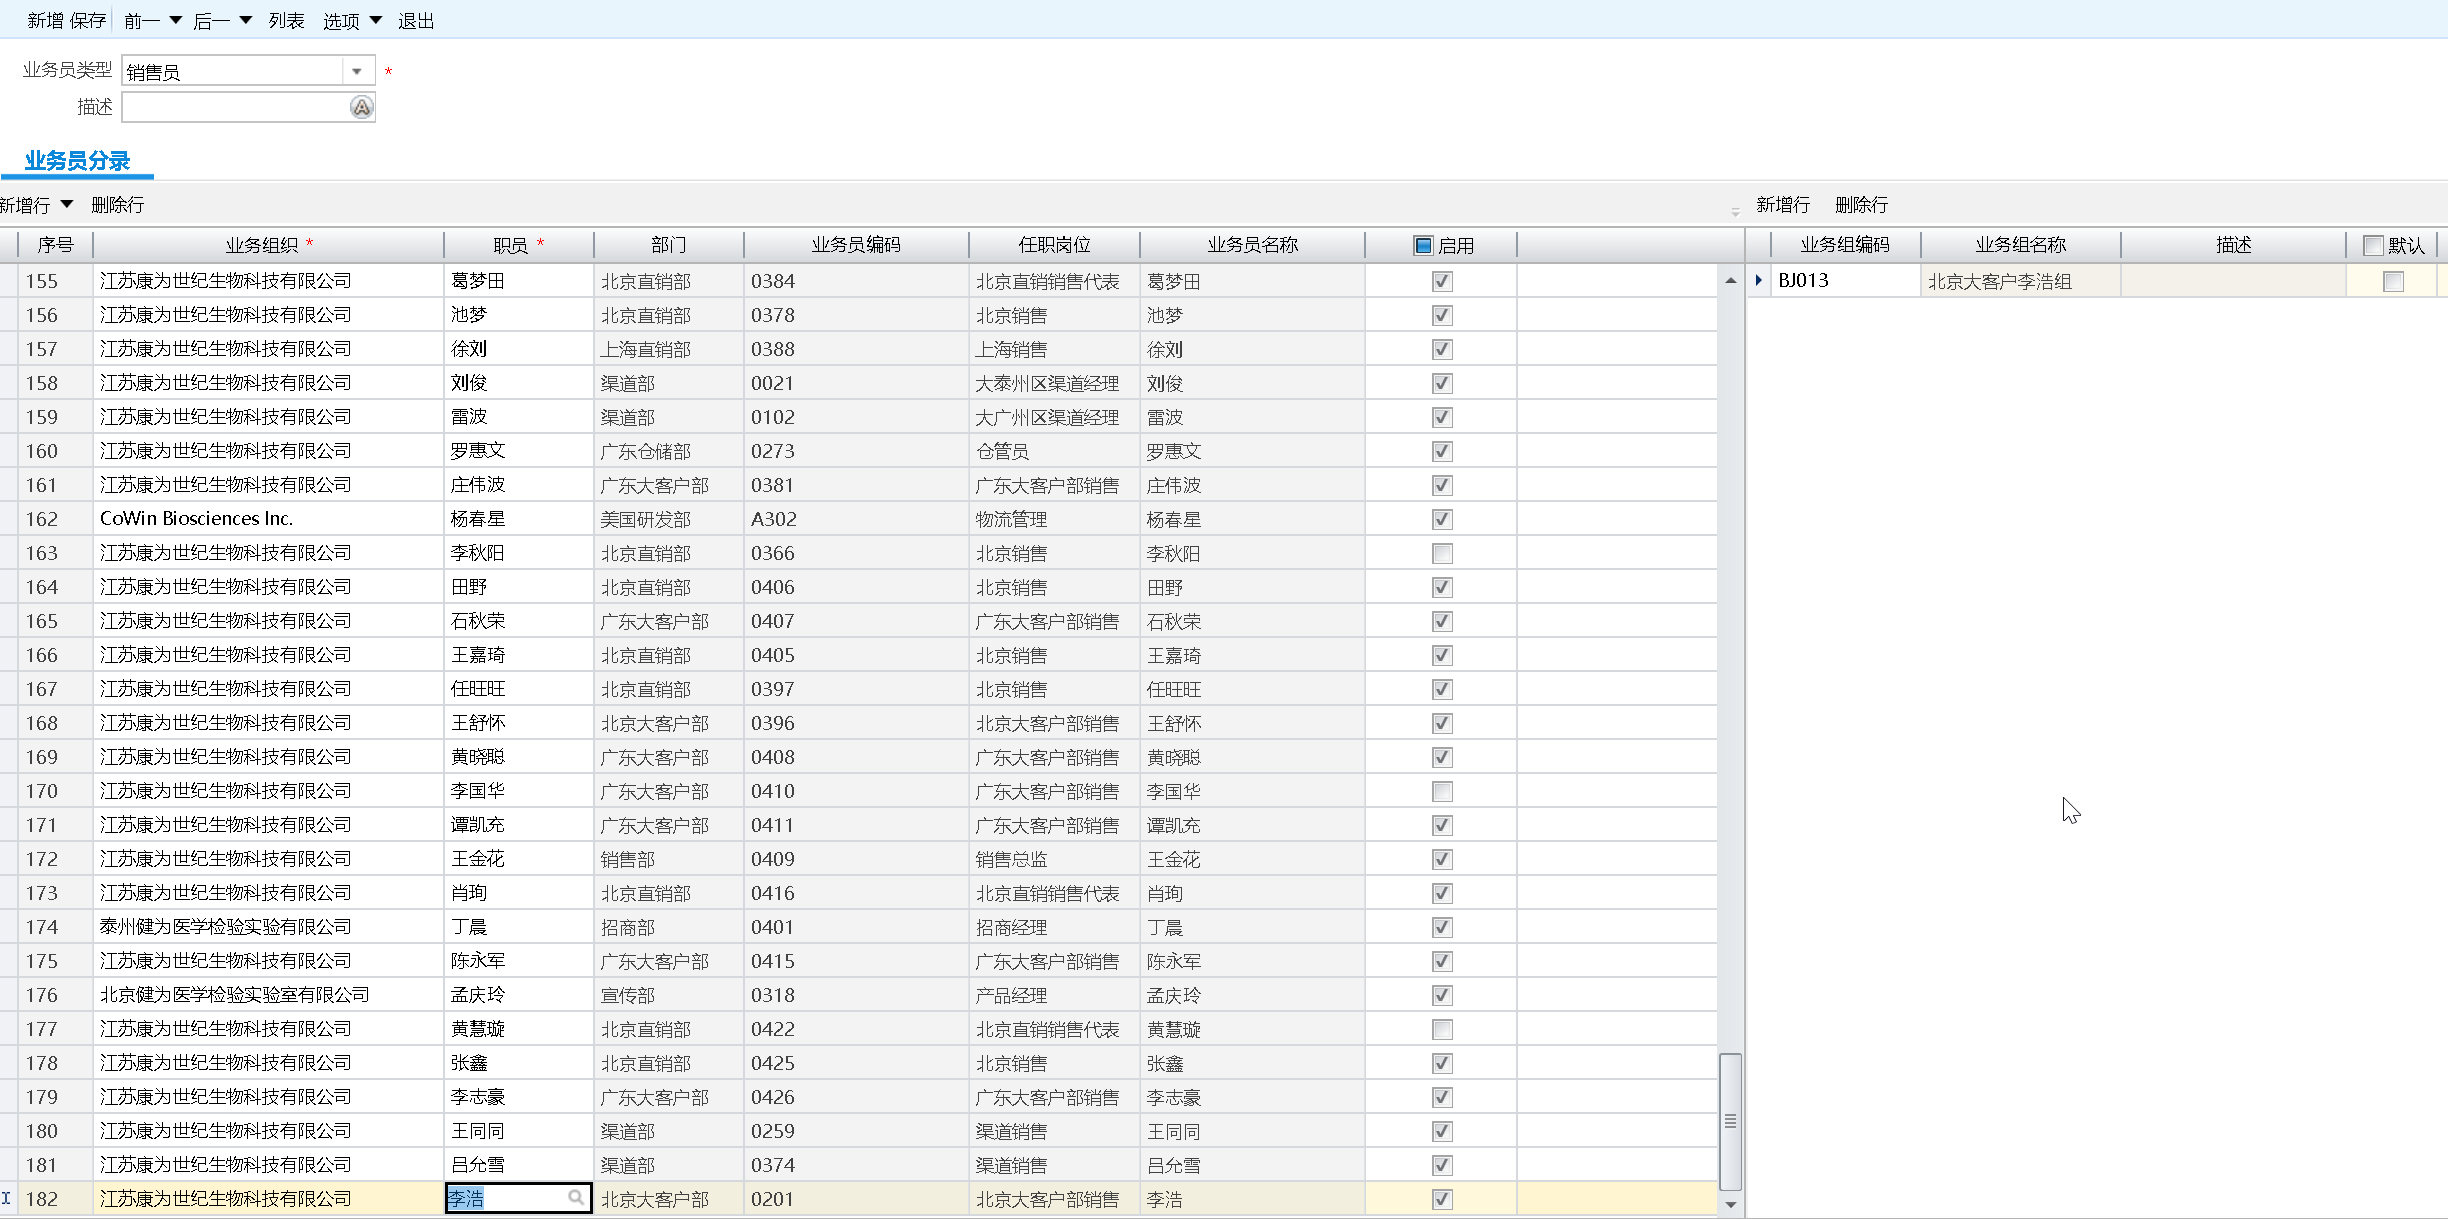The width and height of the screenshot is (2448, 1219).
Task: Select the 北京健为医学检验实验室有限公司 cell
Action: [268, 995]
